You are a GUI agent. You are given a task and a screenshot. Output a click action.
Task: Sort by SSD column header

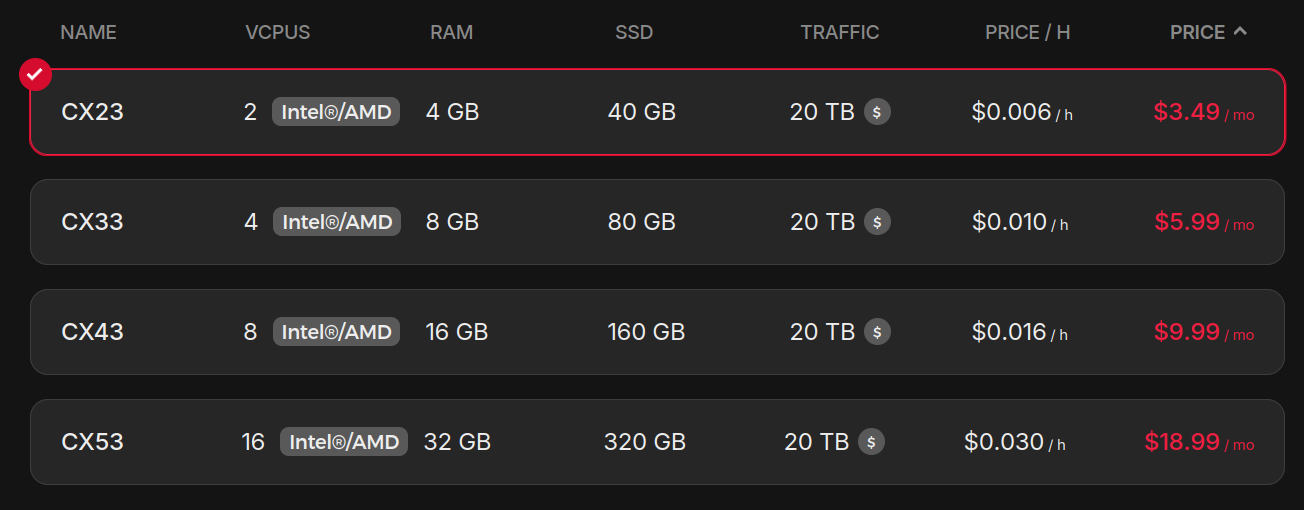pos(634,32)
